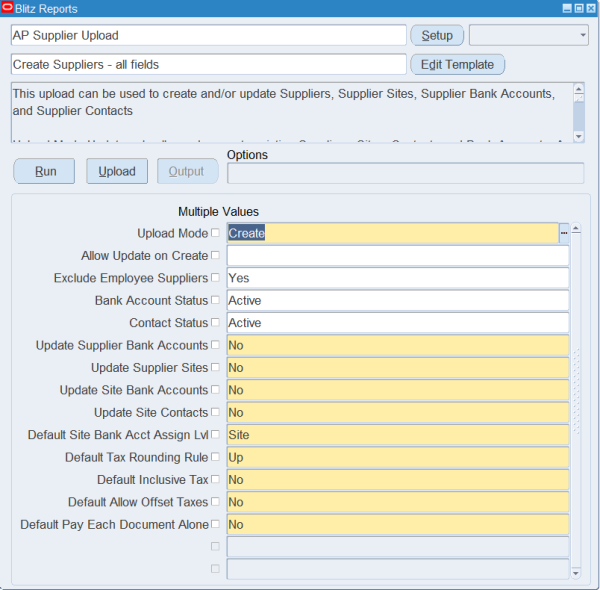Viewport: 600px width, 590px height.
Task: Tick the Default Tax Rounding Rule checkbox
Action: click(x=215, y=456)
